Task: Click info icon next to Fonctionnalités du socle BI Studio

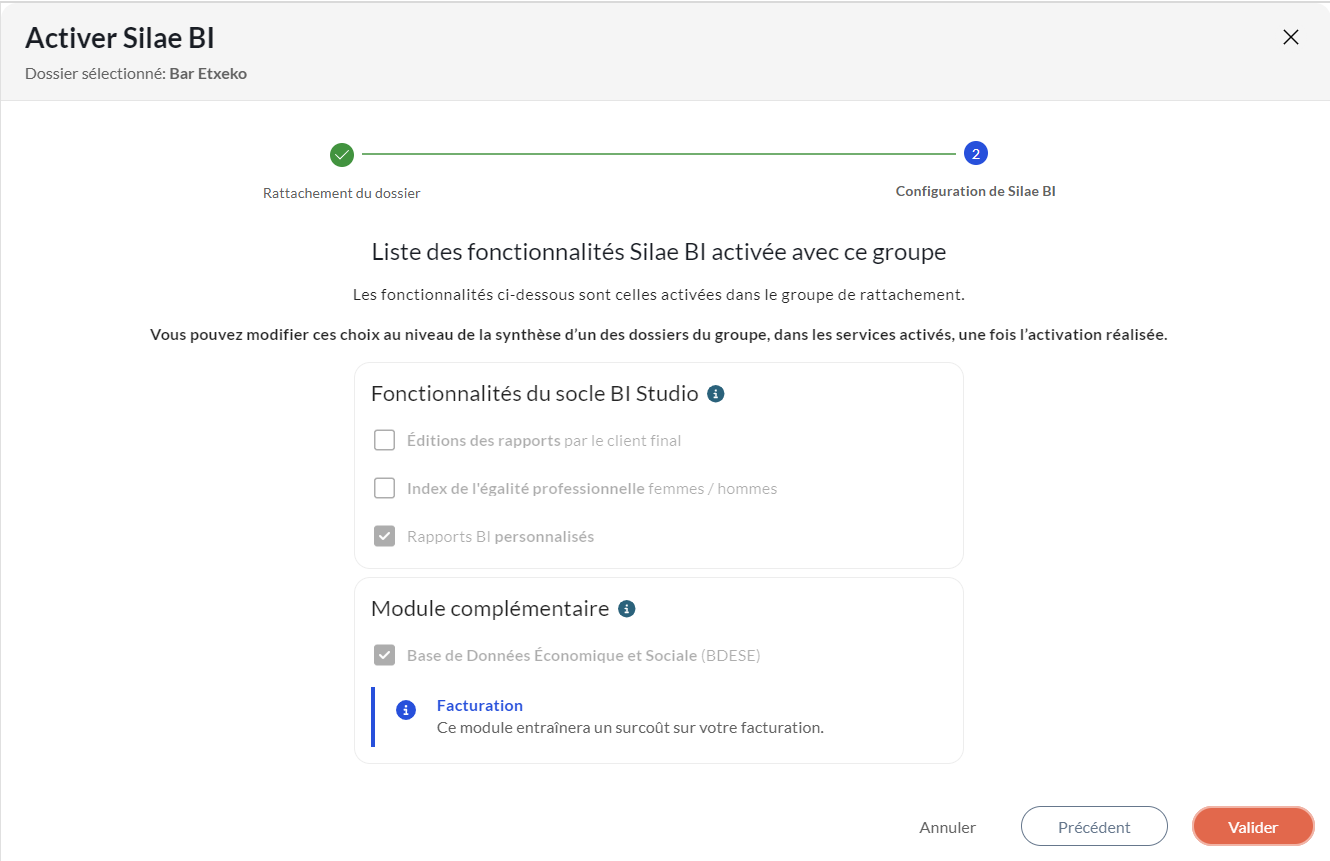Action: coord(715,394)
